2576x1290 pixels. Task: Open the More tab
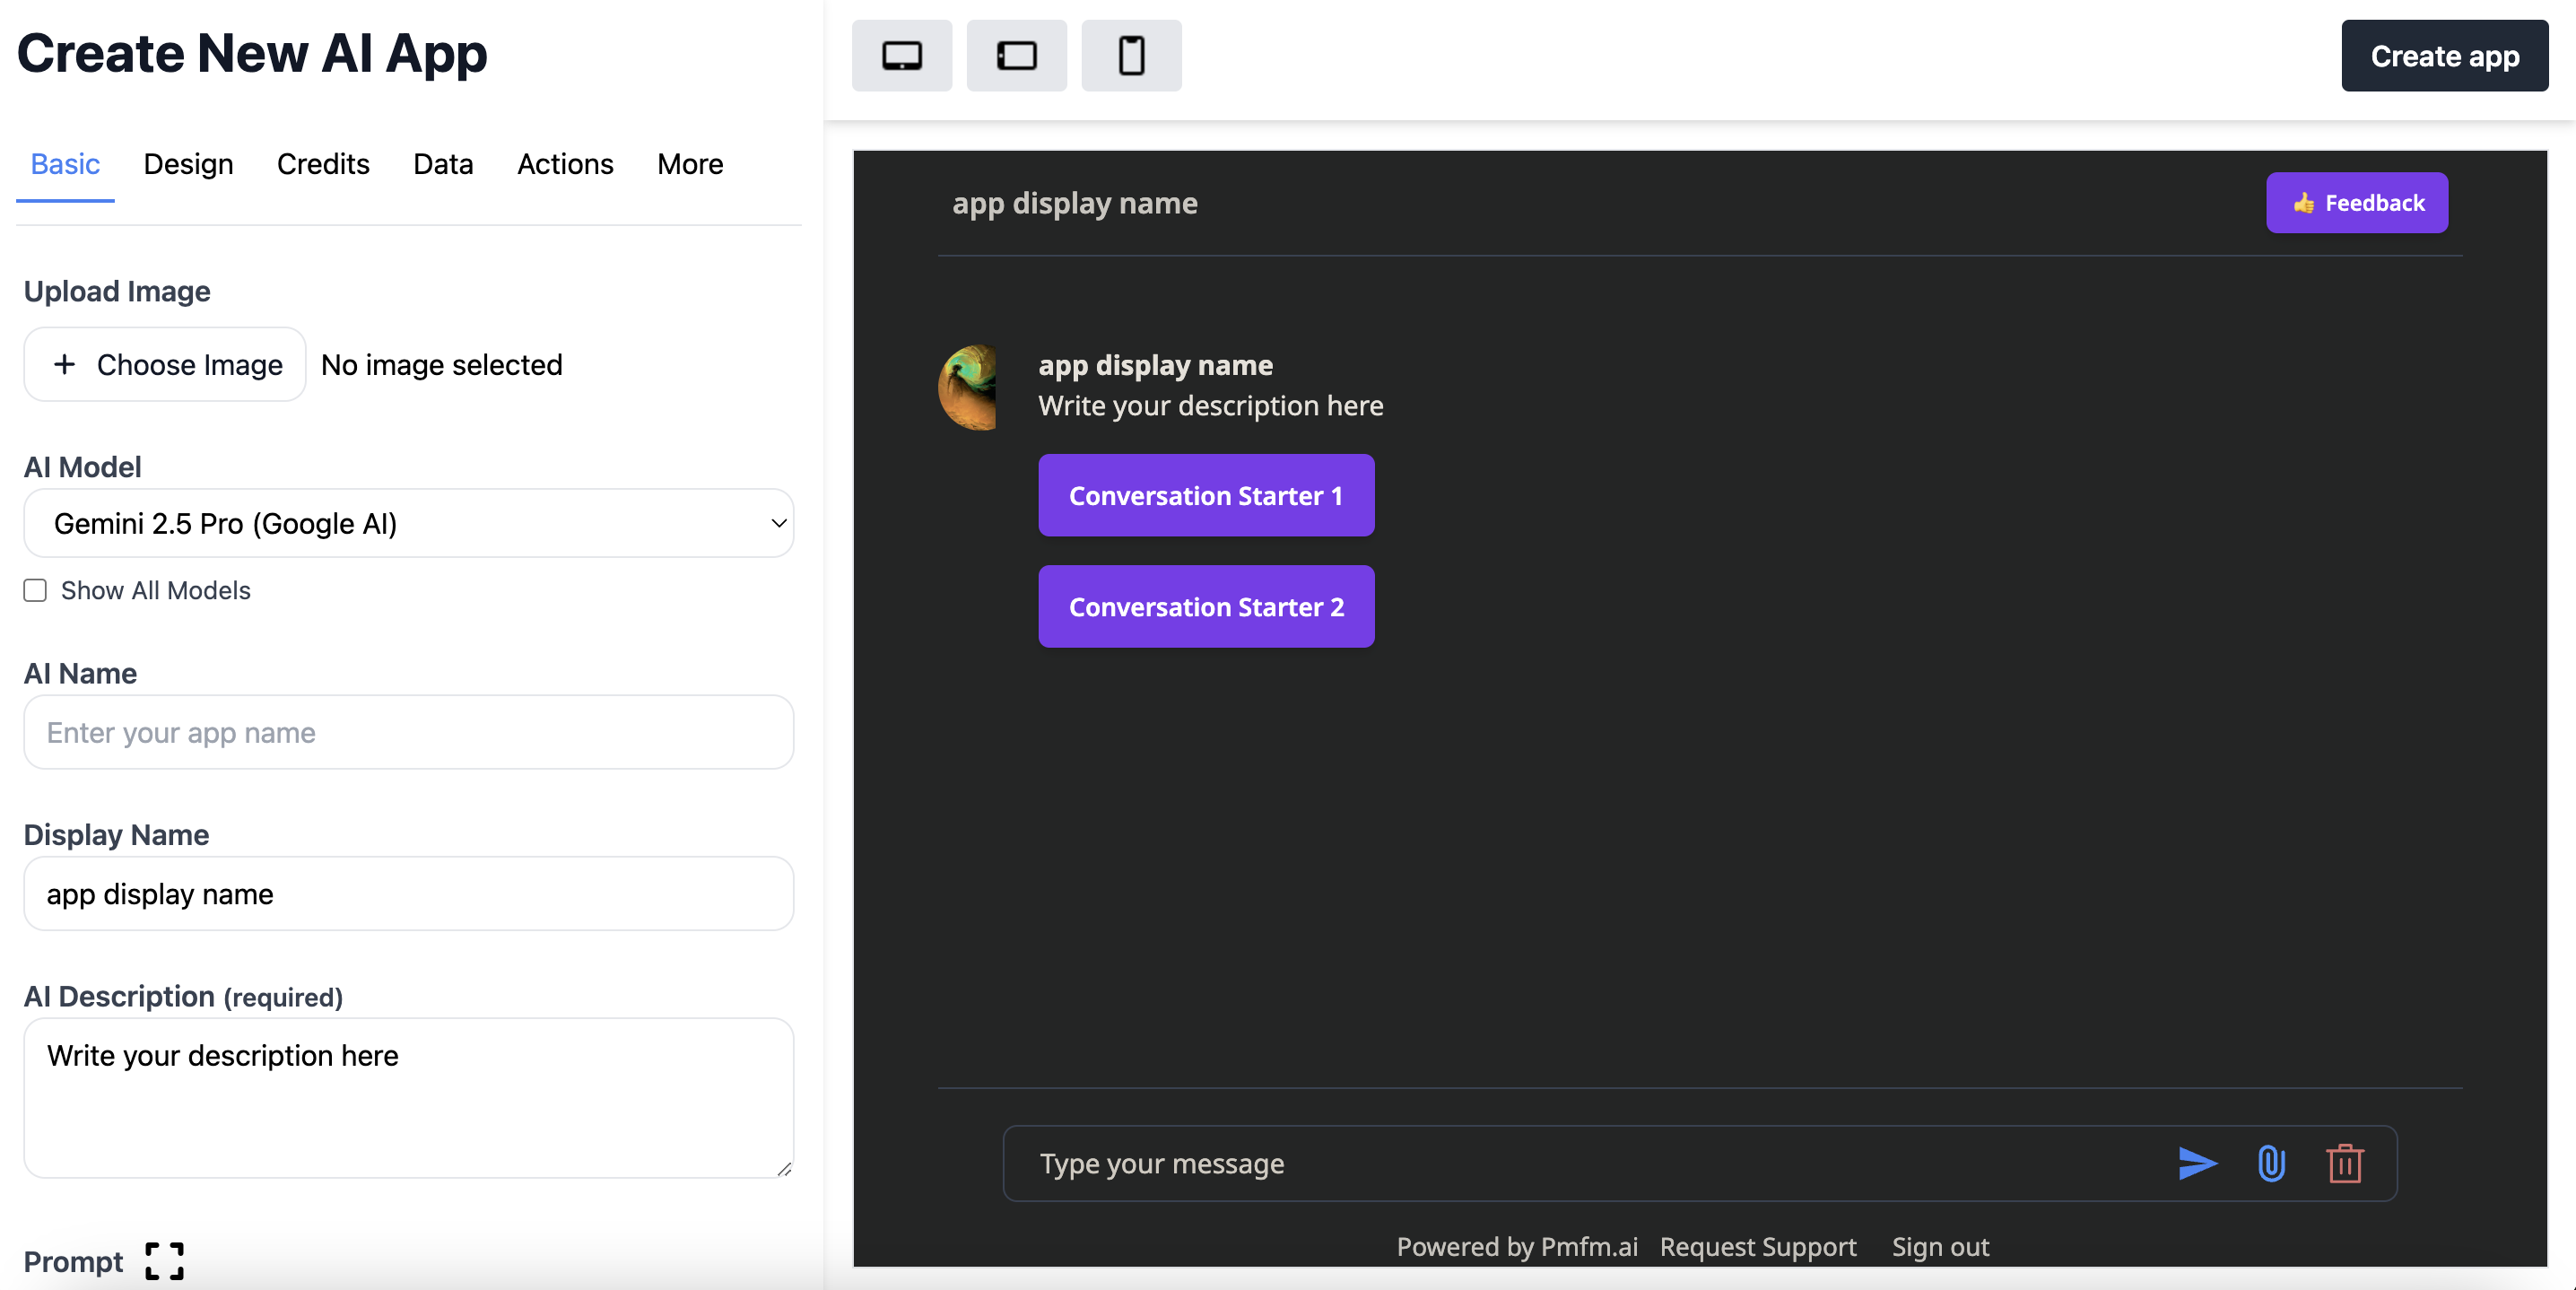pos(689,164)
